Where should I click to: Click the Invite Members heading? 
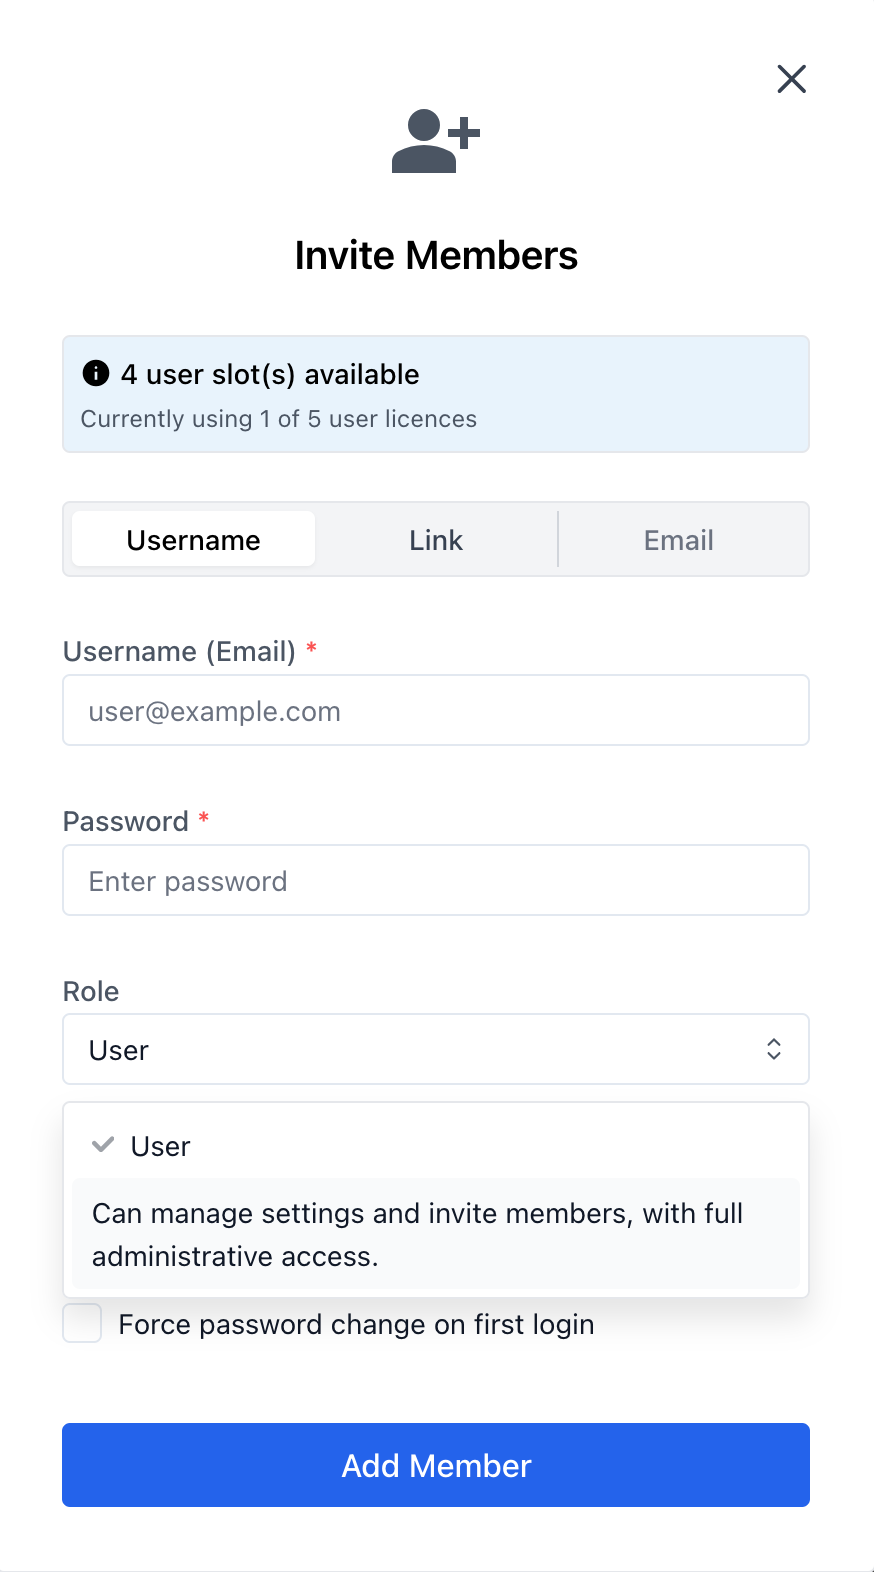435,255
